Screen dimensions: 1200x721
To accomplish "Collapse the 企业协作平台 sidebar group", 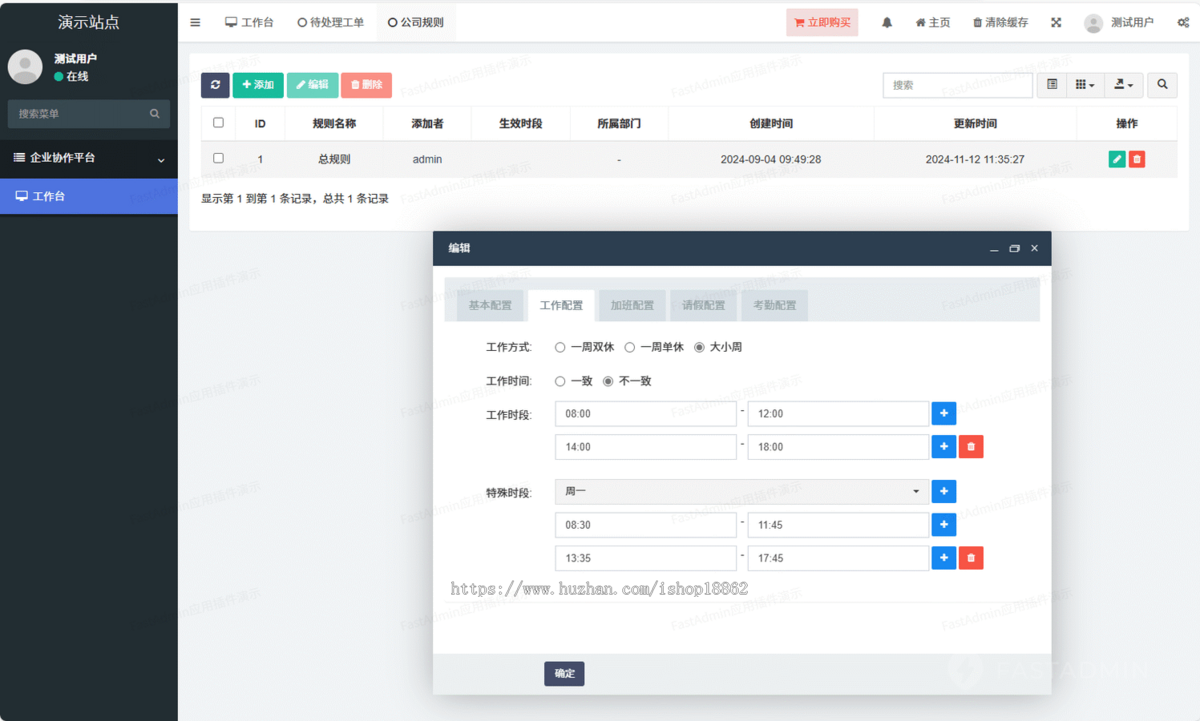I will (x=88, y=158).
